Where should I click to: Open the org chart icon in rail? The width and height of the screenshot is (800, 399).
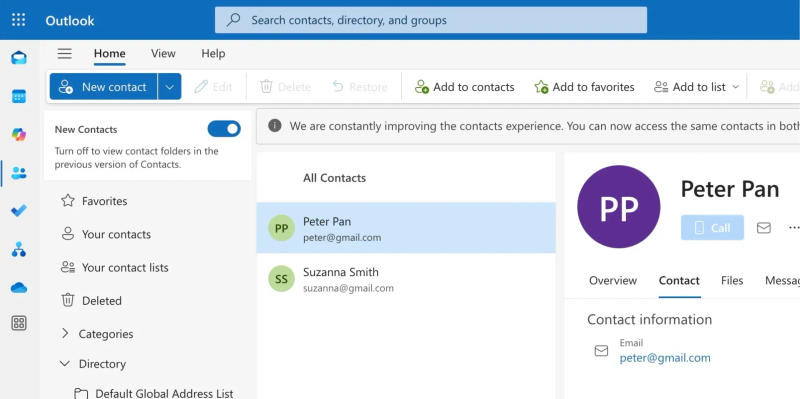(19, 250)
